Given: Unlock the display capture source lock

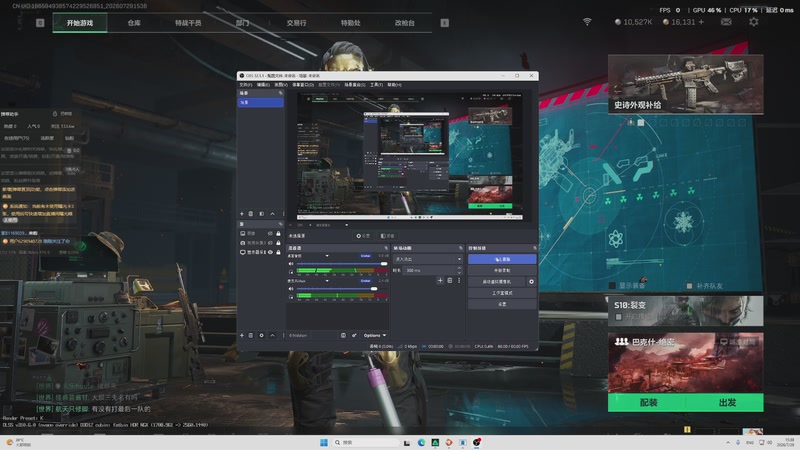Looking at the screenshot, I should 278,252.
